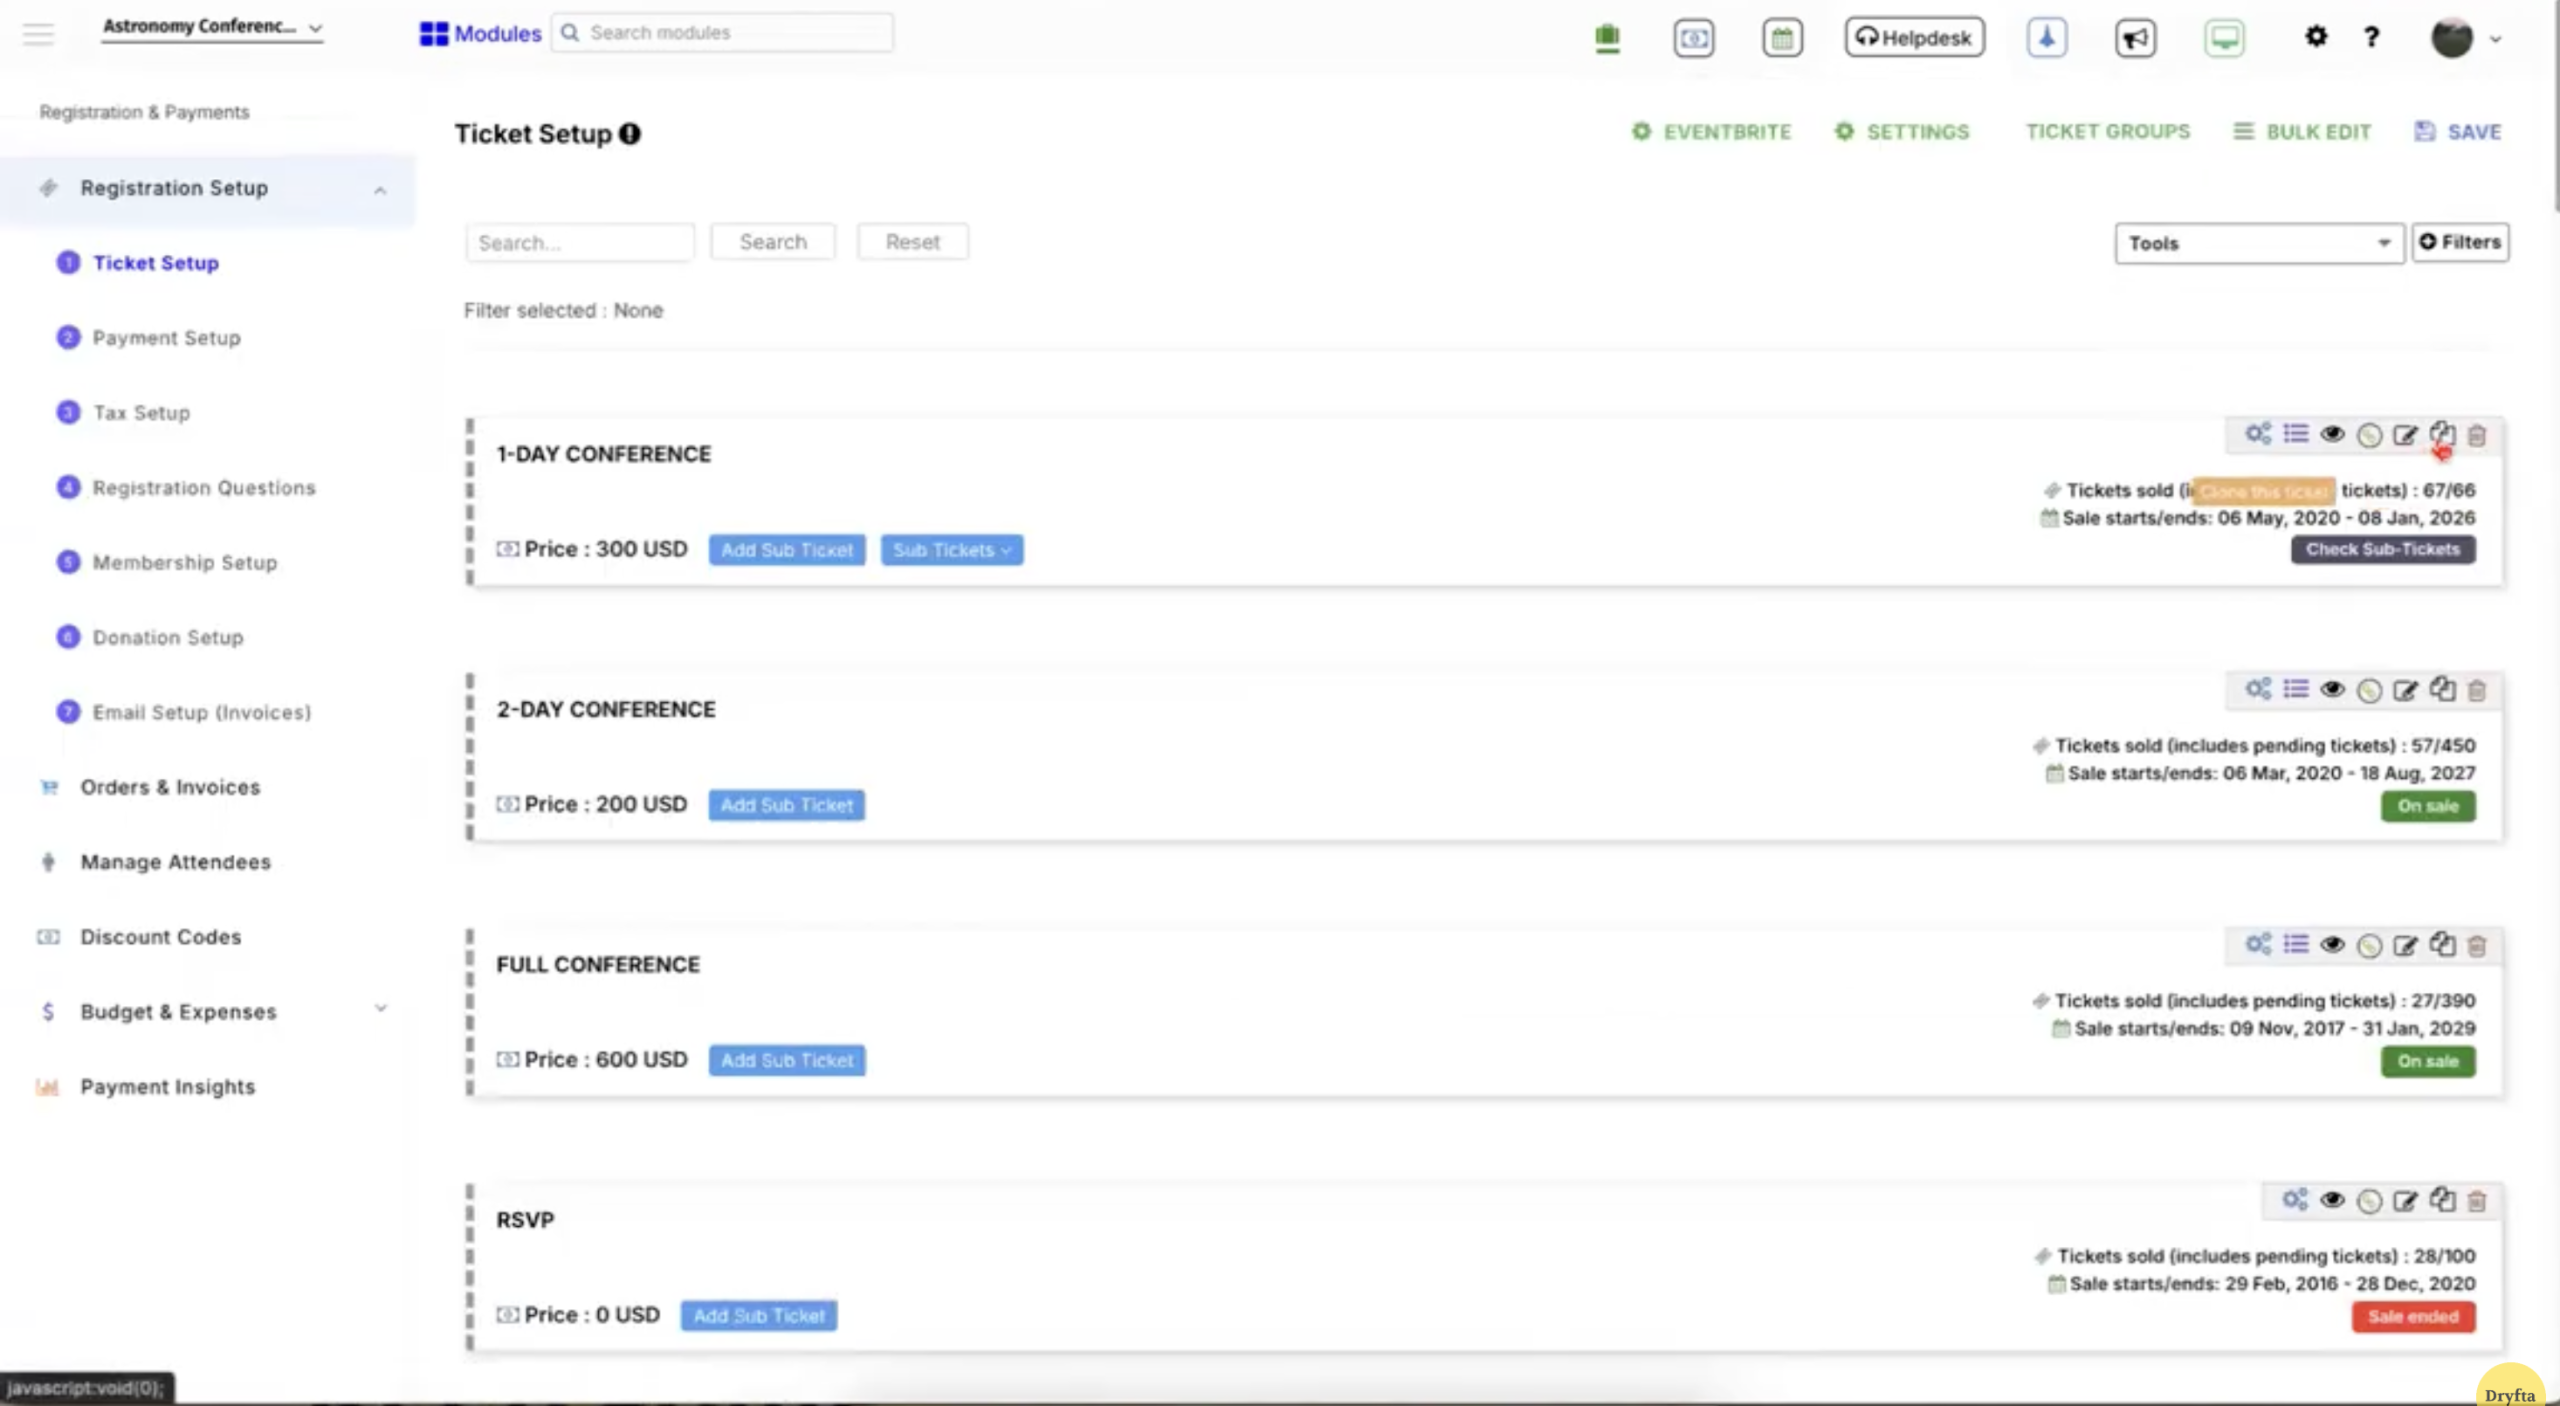Open Payment Setup in sidebar
The image size is (2560, 1406).
(166, 338)
